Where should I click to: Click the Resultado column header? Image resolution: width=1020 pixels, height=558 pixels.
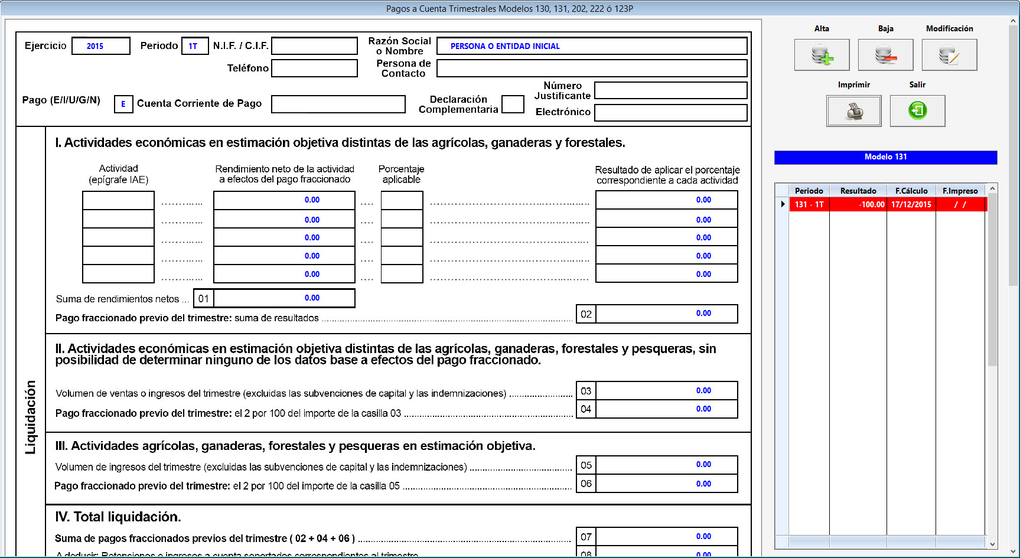pyautogui.click(x=858, y=191)
